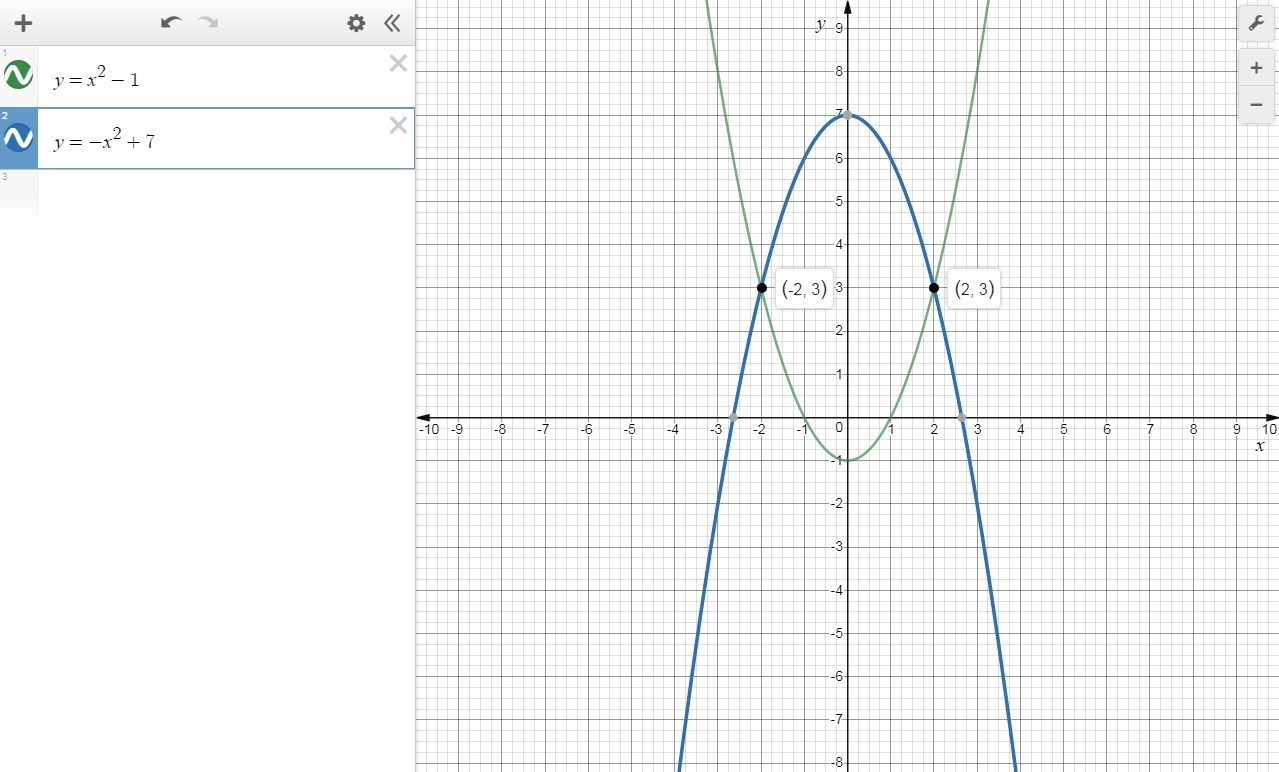This screenshot has width=1279, height=772.
Task: Click the empty third expression row
Action: point(225,192)
